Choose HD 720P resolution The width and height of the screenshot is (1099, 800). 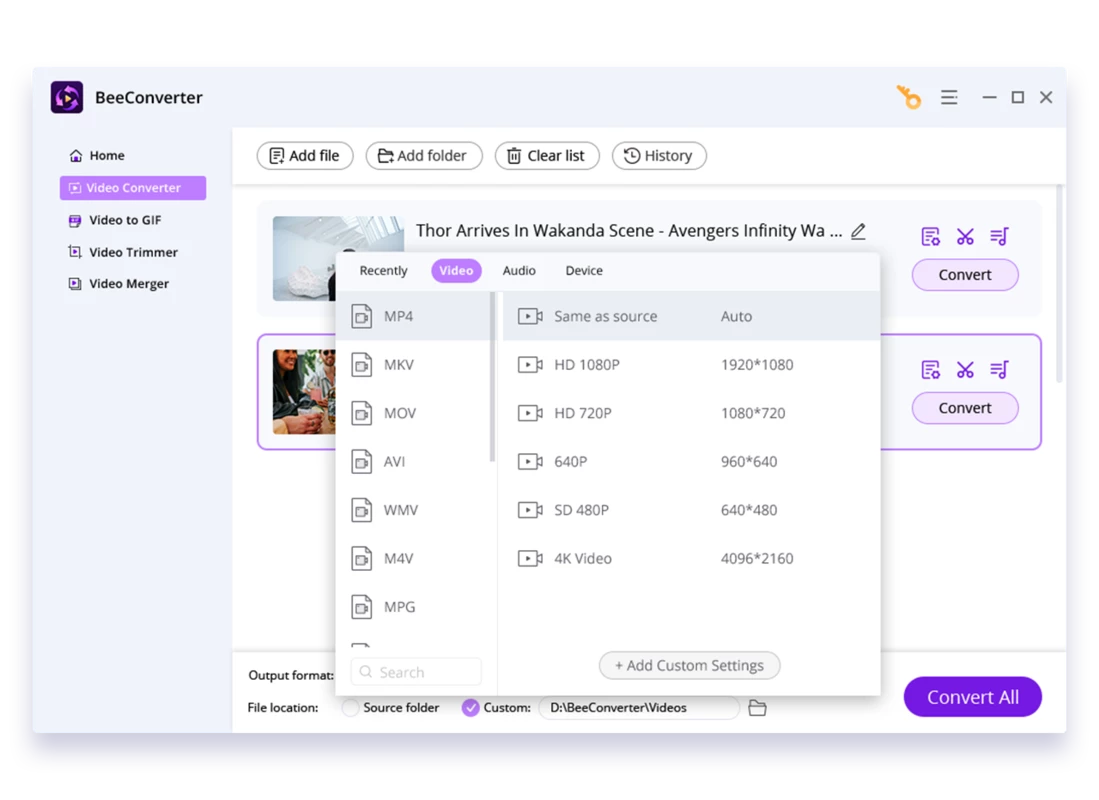[x=691, y=413]
